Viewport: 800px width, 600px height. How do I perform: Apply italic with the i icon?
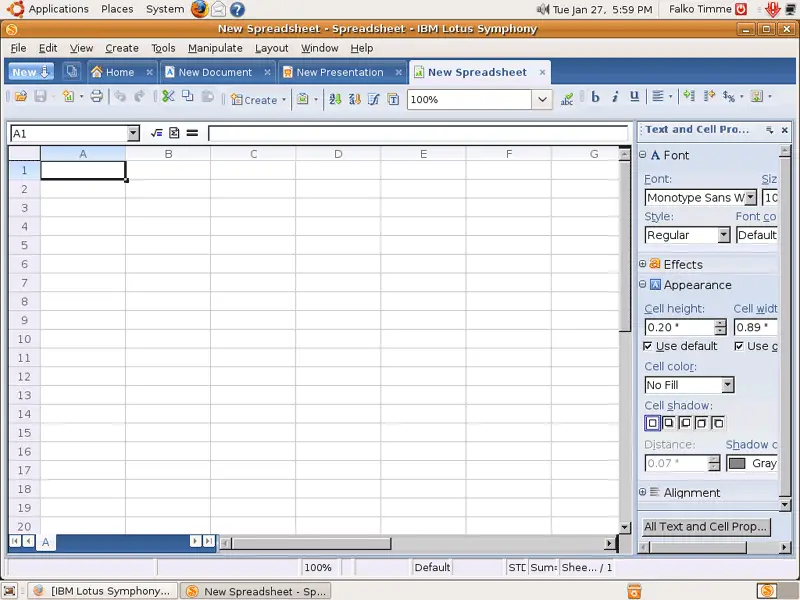(615, 97)
